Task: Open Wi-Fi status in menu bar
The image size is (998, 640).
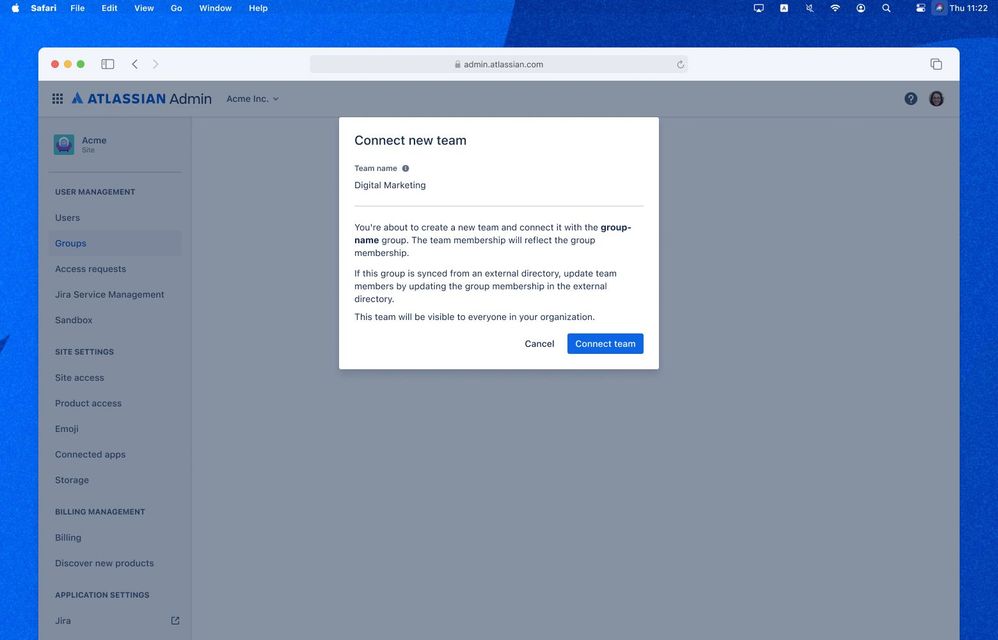Action: coord(835,8)
